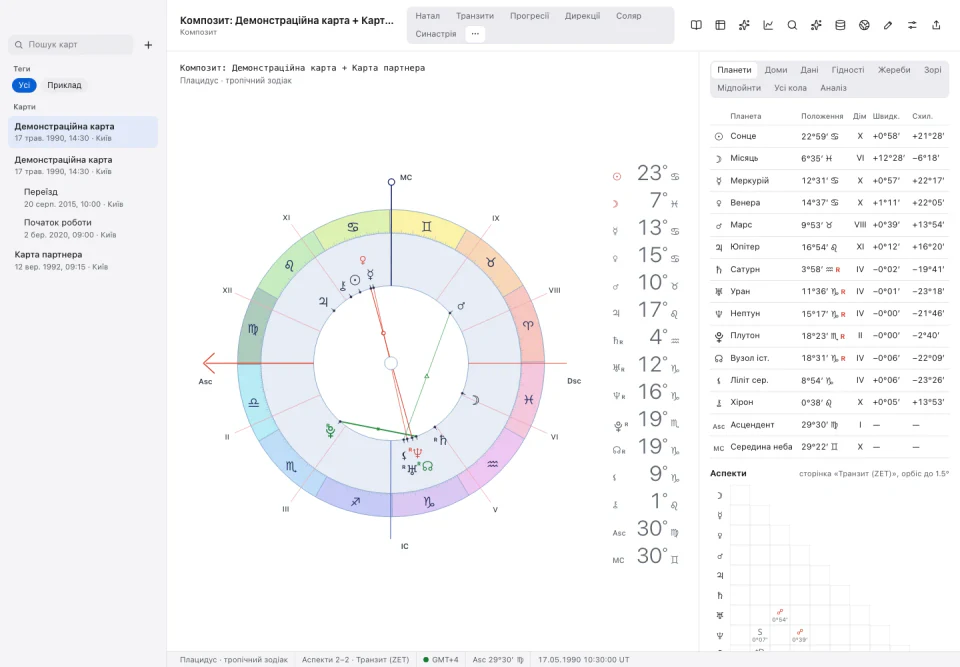Screen dimensions: 960x667
Task: Click the Положення column header
Action: click(x=822, y=116)
